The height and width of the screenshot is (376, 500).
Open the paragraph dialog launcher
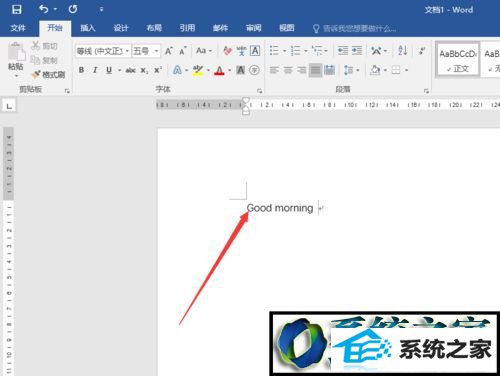pyautogui.click(x=426, y=91)
